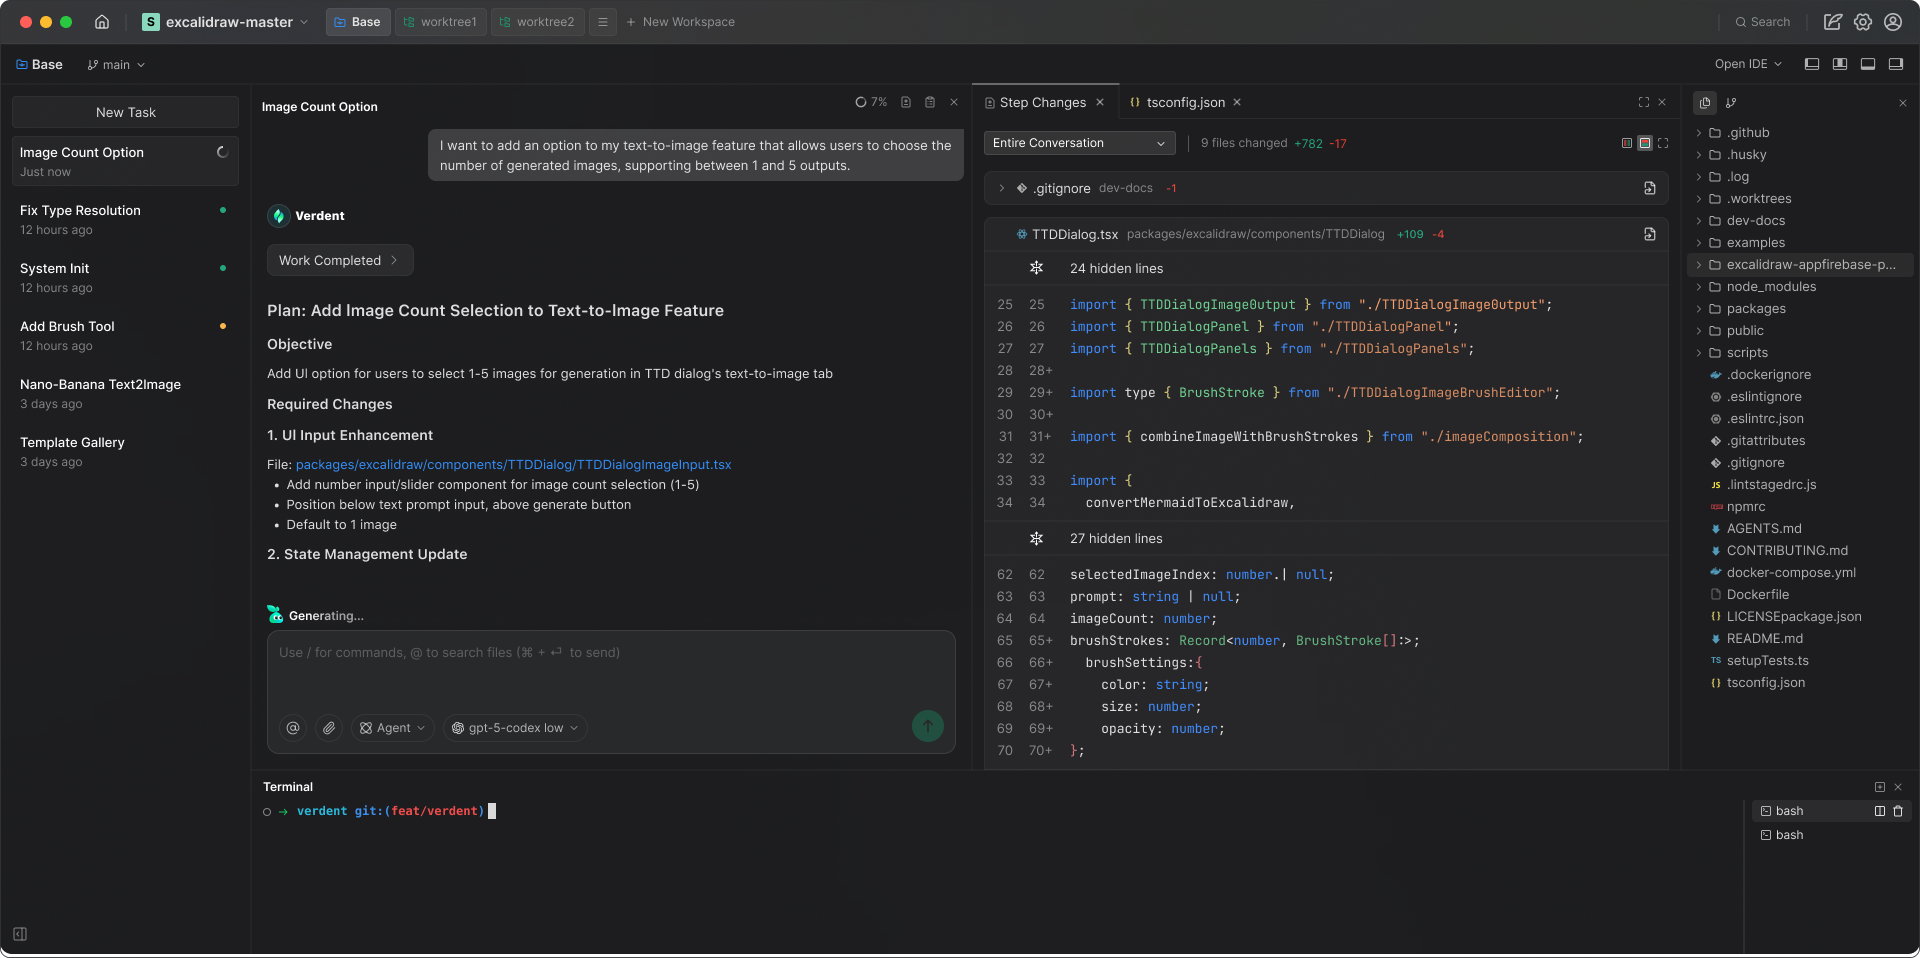This screenshot has height=958, width=1920.
Task: Click the home icon in title bar
Action: [x=102, y=22]
